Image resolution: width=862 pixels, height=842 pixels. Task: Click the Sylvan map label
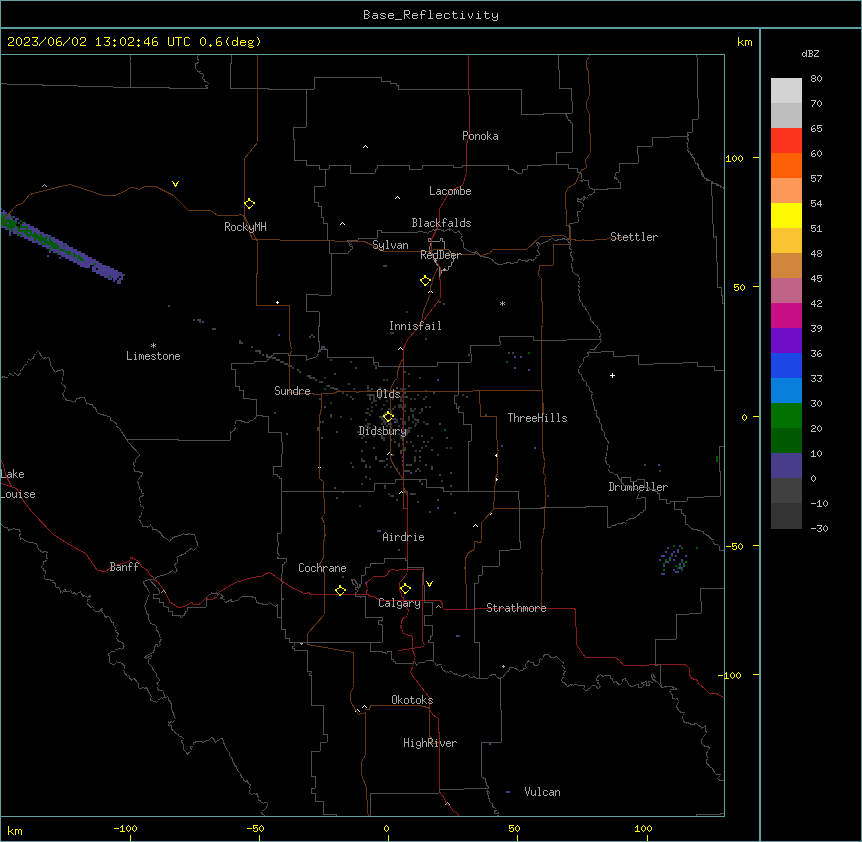390,245
